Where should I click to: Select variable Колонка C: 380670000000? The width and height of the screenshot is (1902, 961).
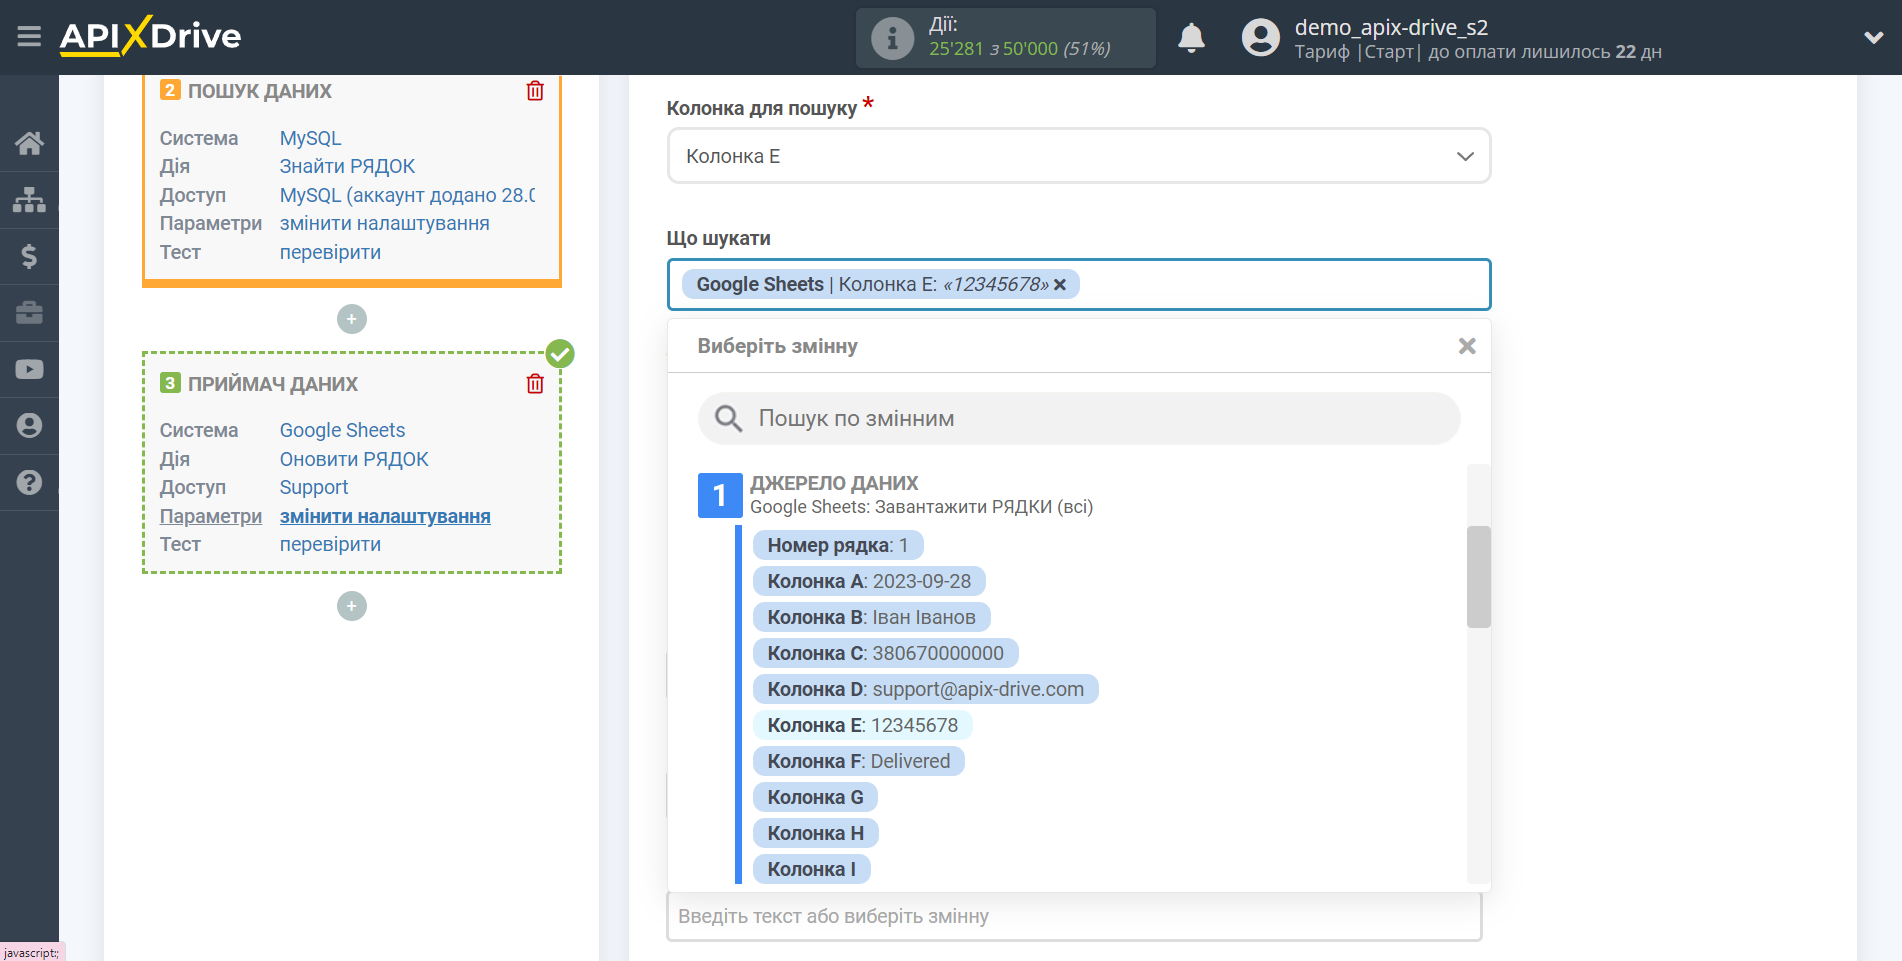coord(885,653)
